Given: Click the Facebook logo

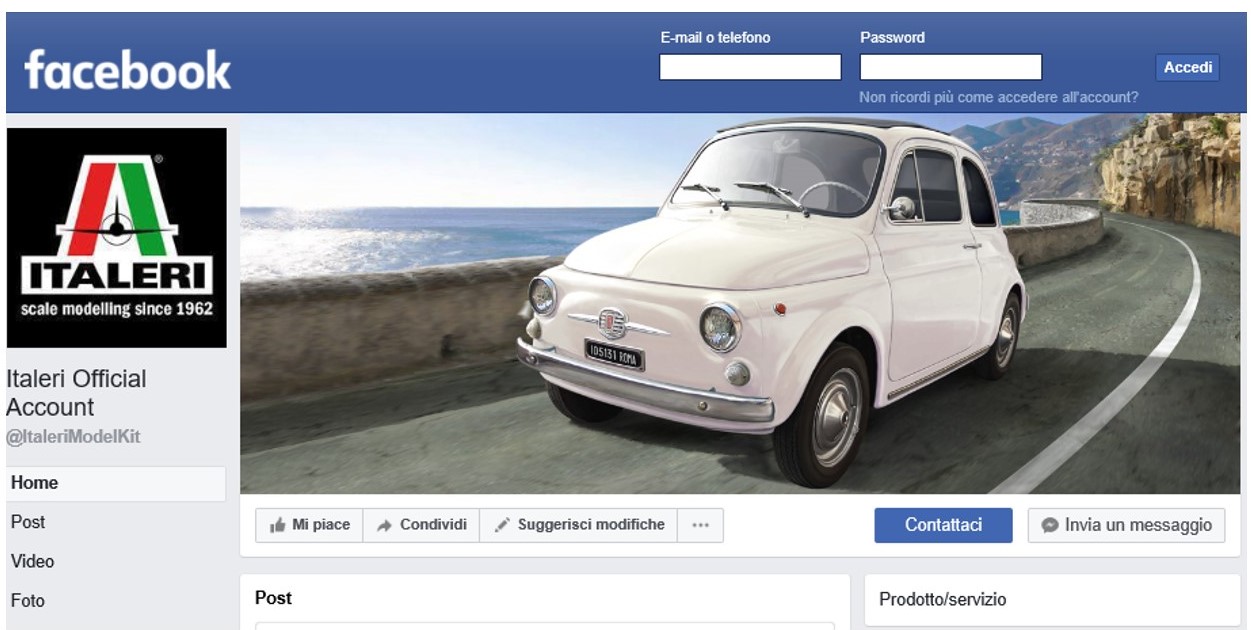Looking at the screenshot, I should click(127, 71).
